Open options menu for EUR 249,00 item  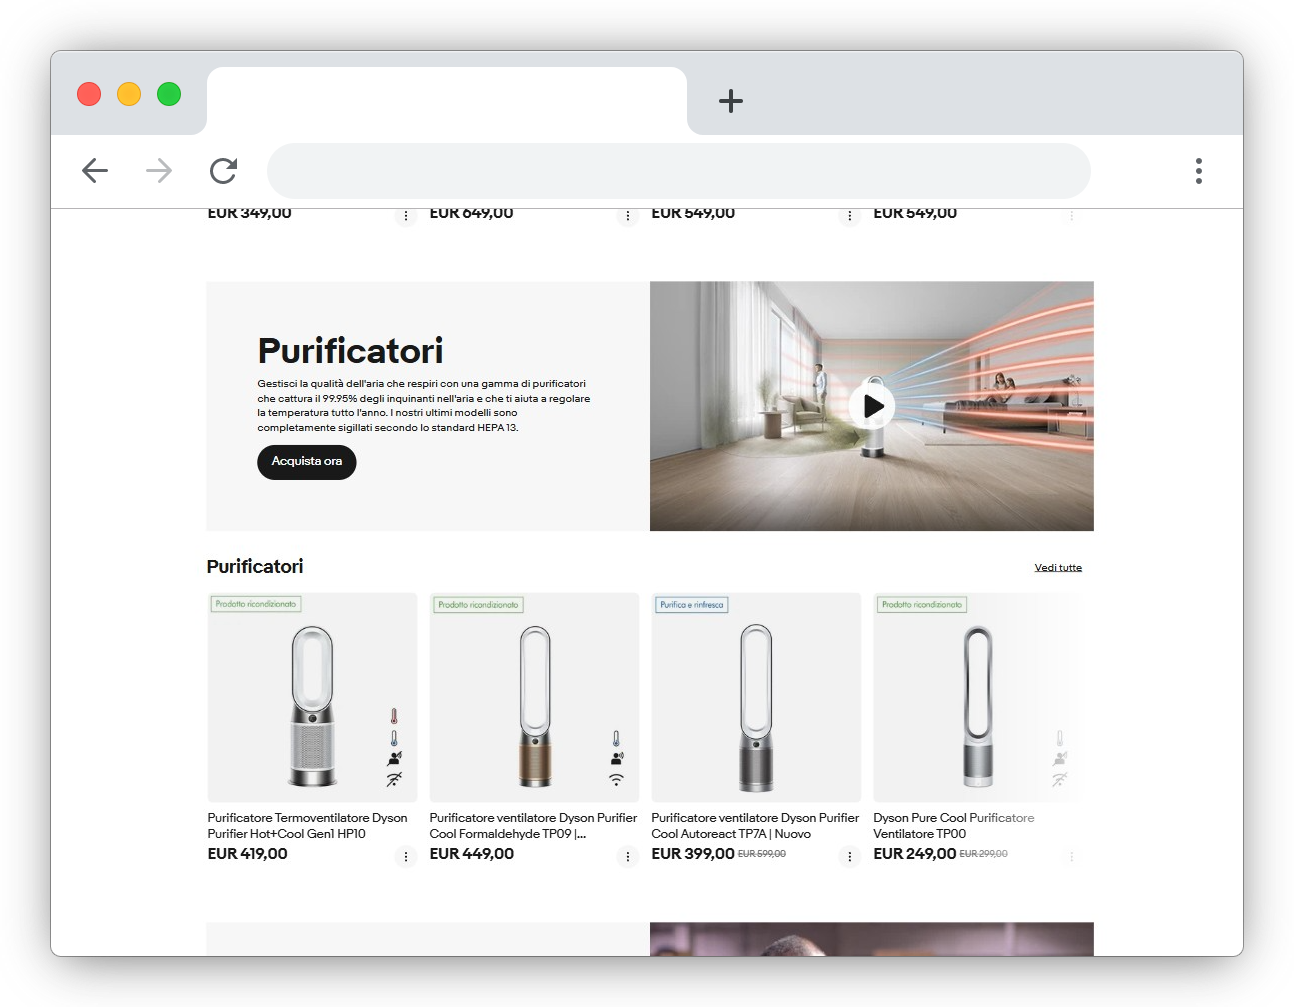click(x=1071, y=856)
